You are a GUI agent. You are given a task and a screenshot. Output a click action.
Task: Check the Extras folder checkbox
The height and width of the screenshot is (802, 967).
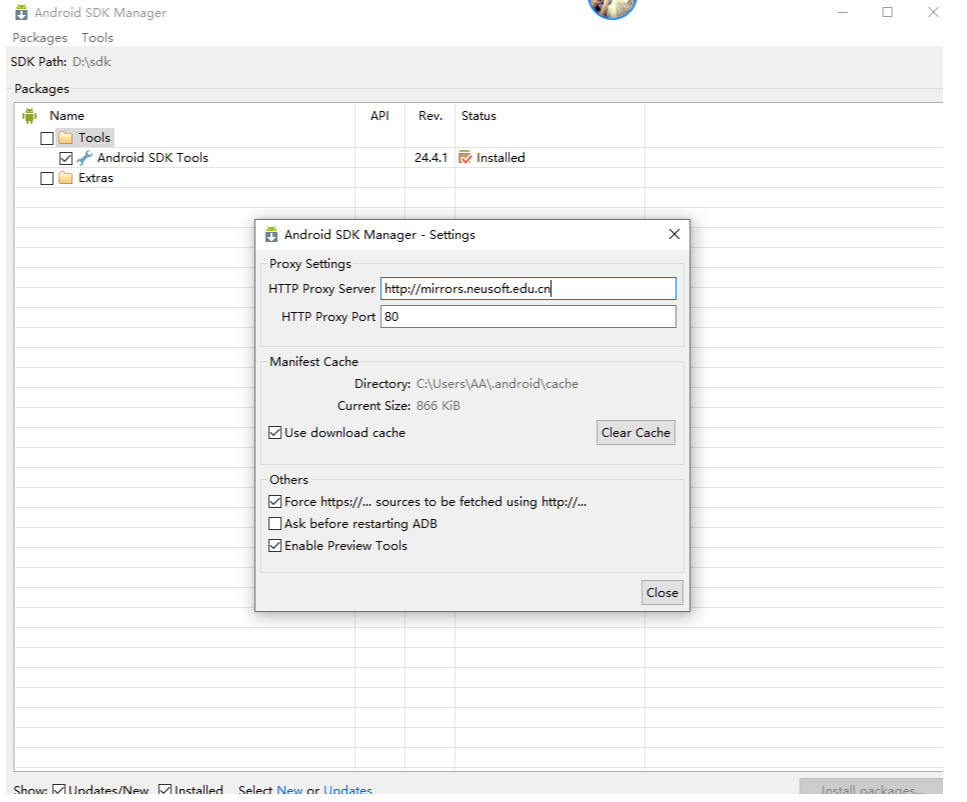[47, 178]
